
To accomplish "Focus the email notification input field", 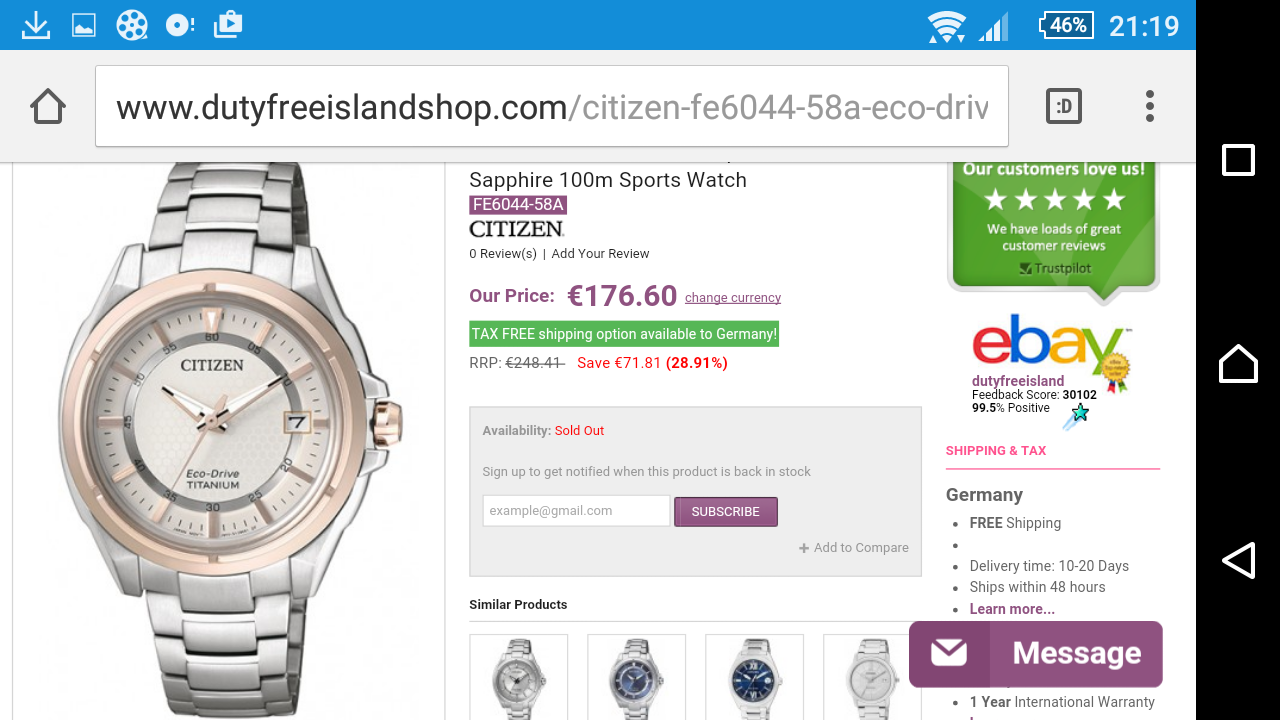I will [x=576, y=511].
